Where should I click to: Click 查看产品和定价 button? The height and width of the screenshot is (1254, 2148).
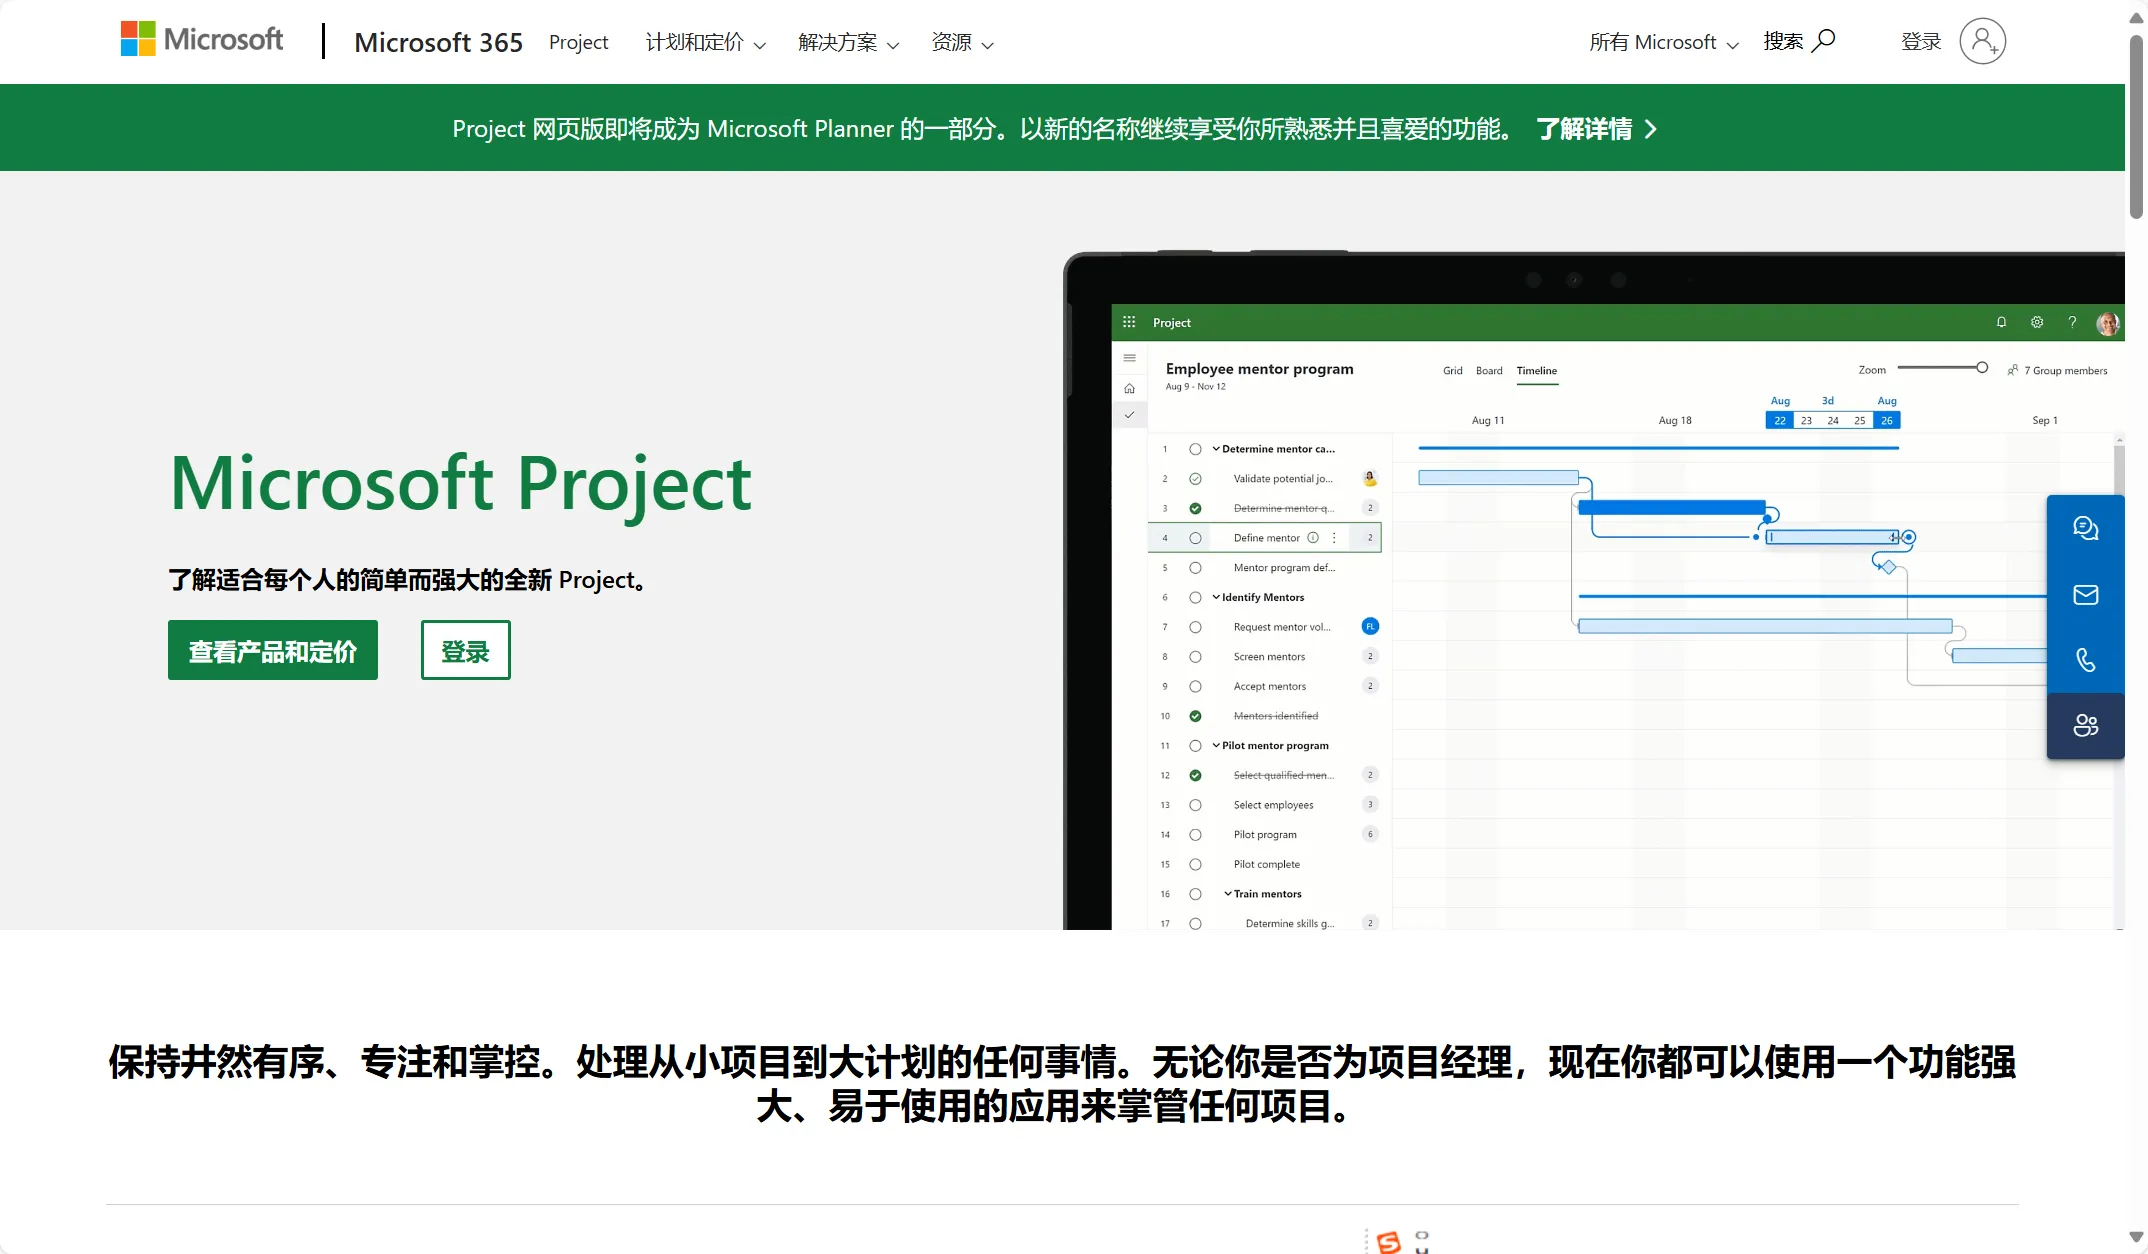(x=273, y=651)
